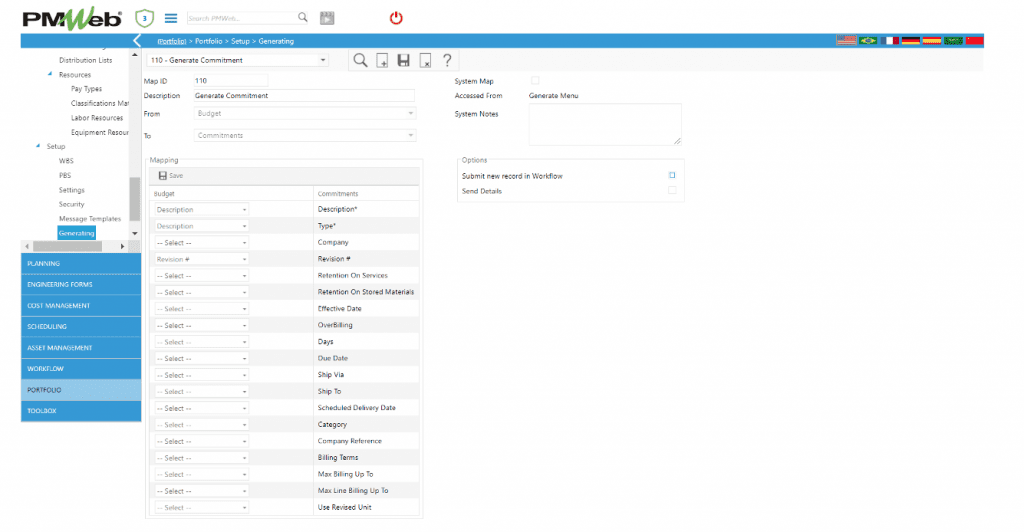Switch language to Spanish flag

[x=932, y=40]
